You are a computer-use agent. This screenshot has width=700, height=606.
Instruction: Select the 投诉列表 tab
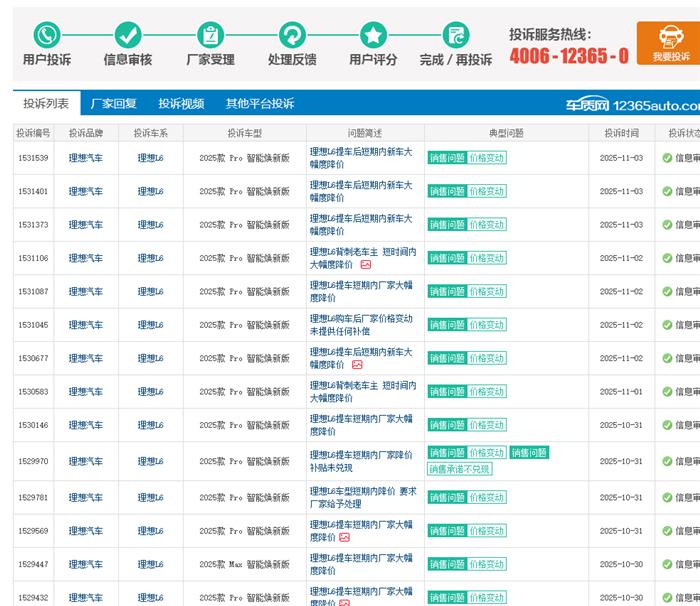pyautogui.click(x=46, y=103)
